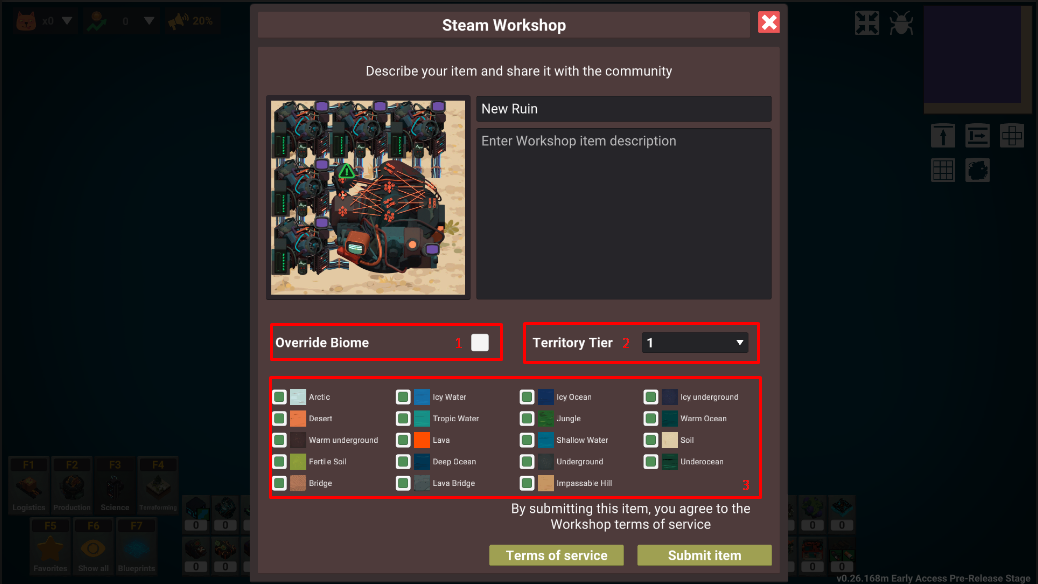The width and height of the screenshot is (1038, 584).
Task: Toggle the Jungle biome checkbox
Action: point(527,418)
